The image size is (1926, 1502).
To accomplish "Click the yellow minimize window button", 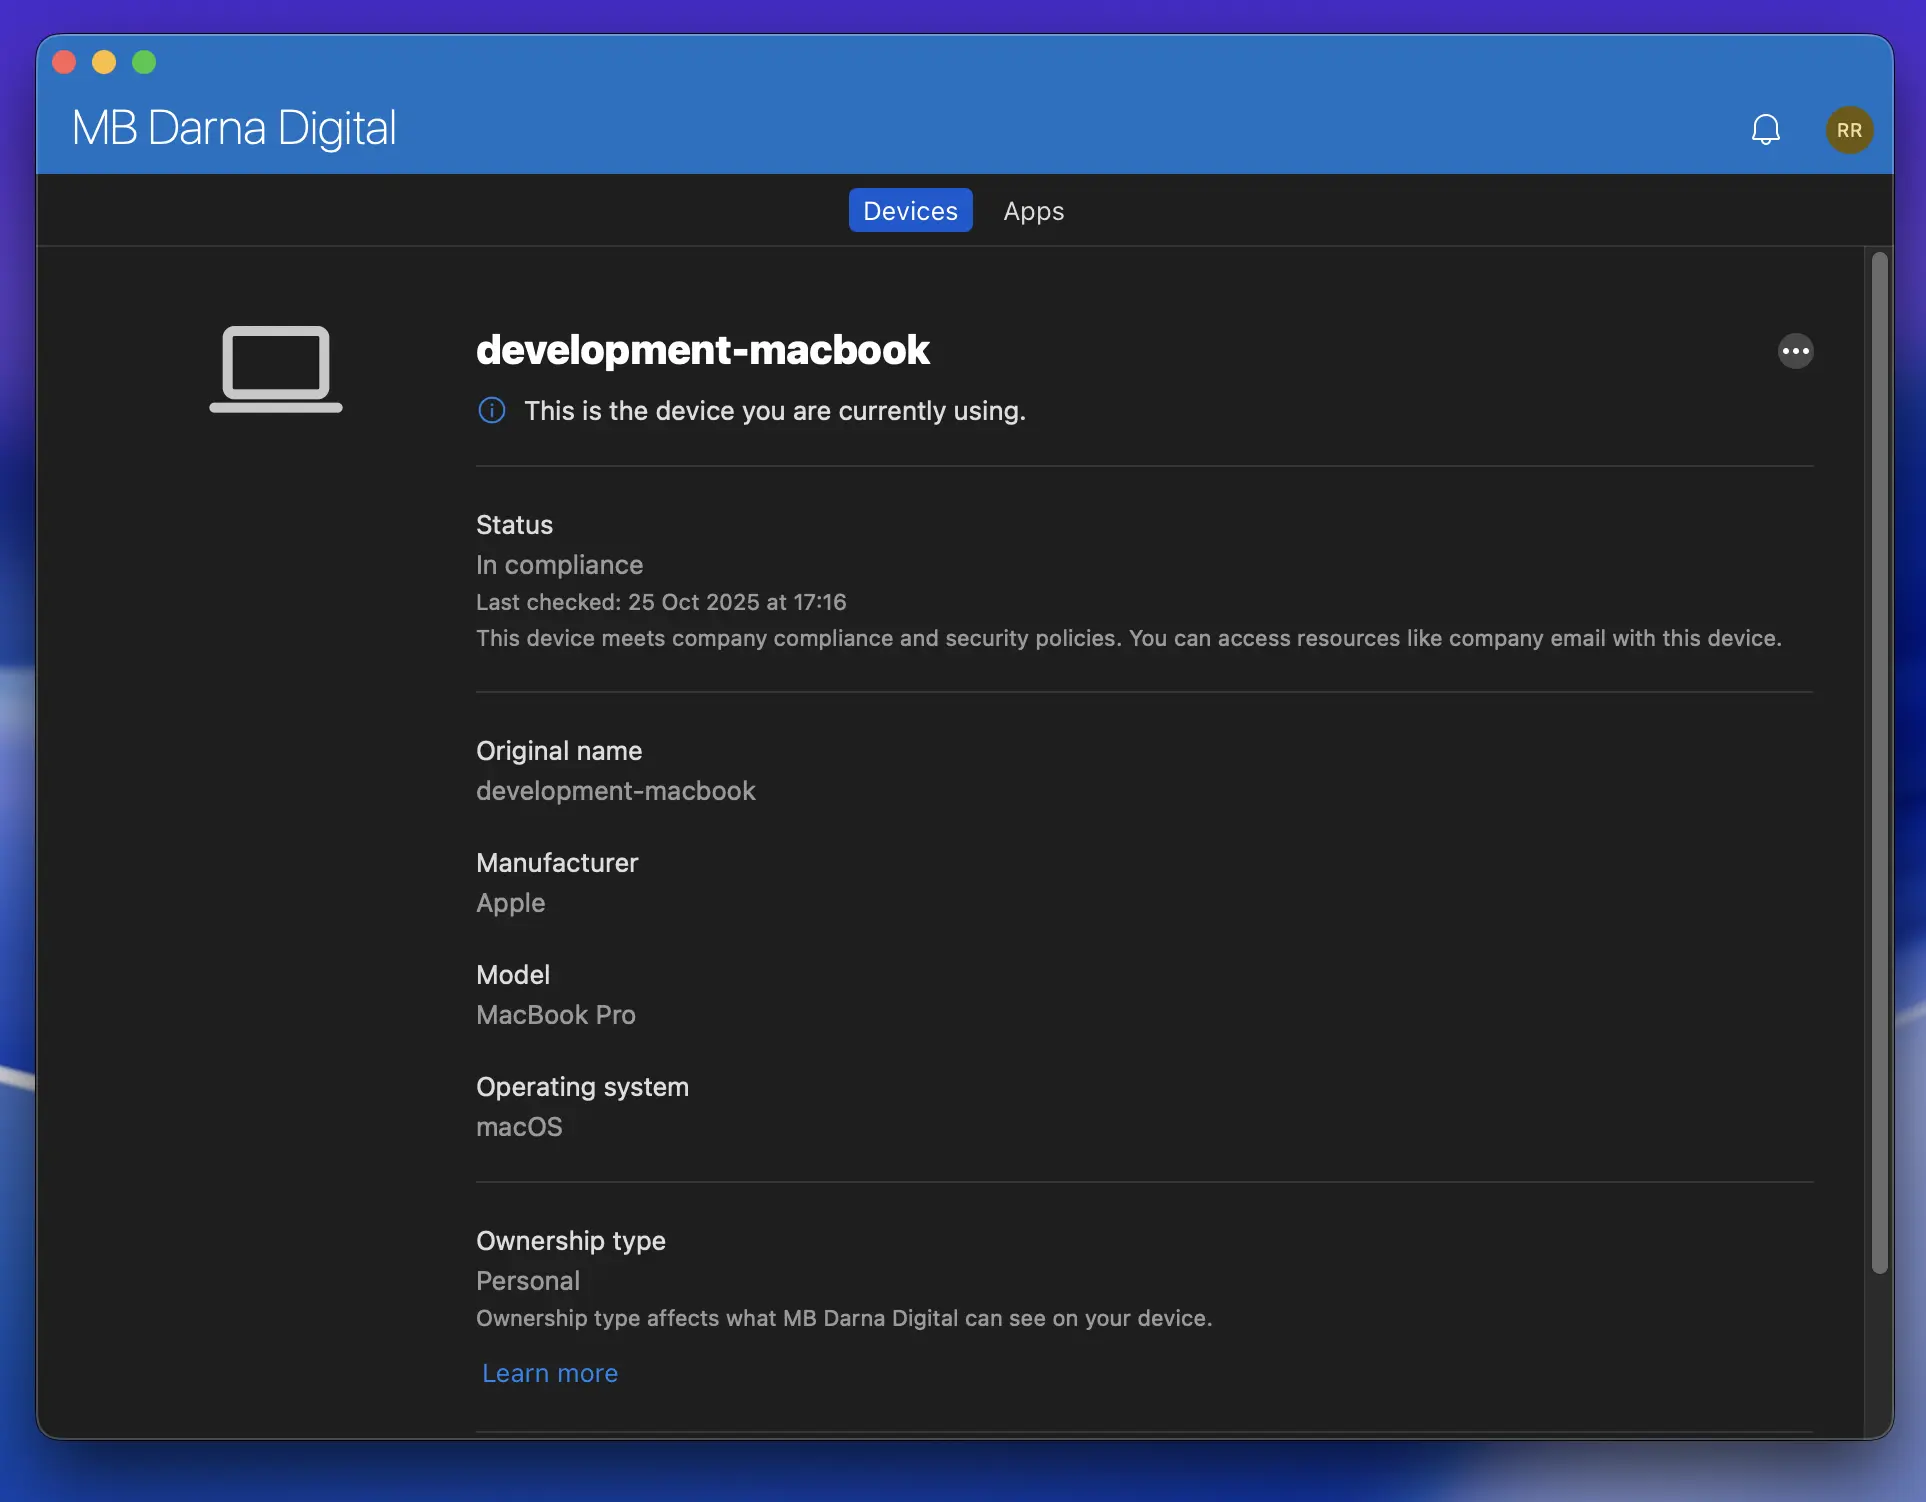I will point(104,62).
